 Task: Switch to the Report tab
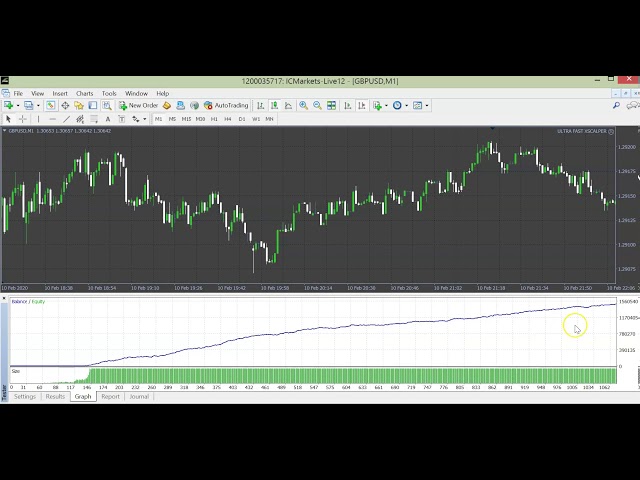pyautogui.click(x=110, y=397)
